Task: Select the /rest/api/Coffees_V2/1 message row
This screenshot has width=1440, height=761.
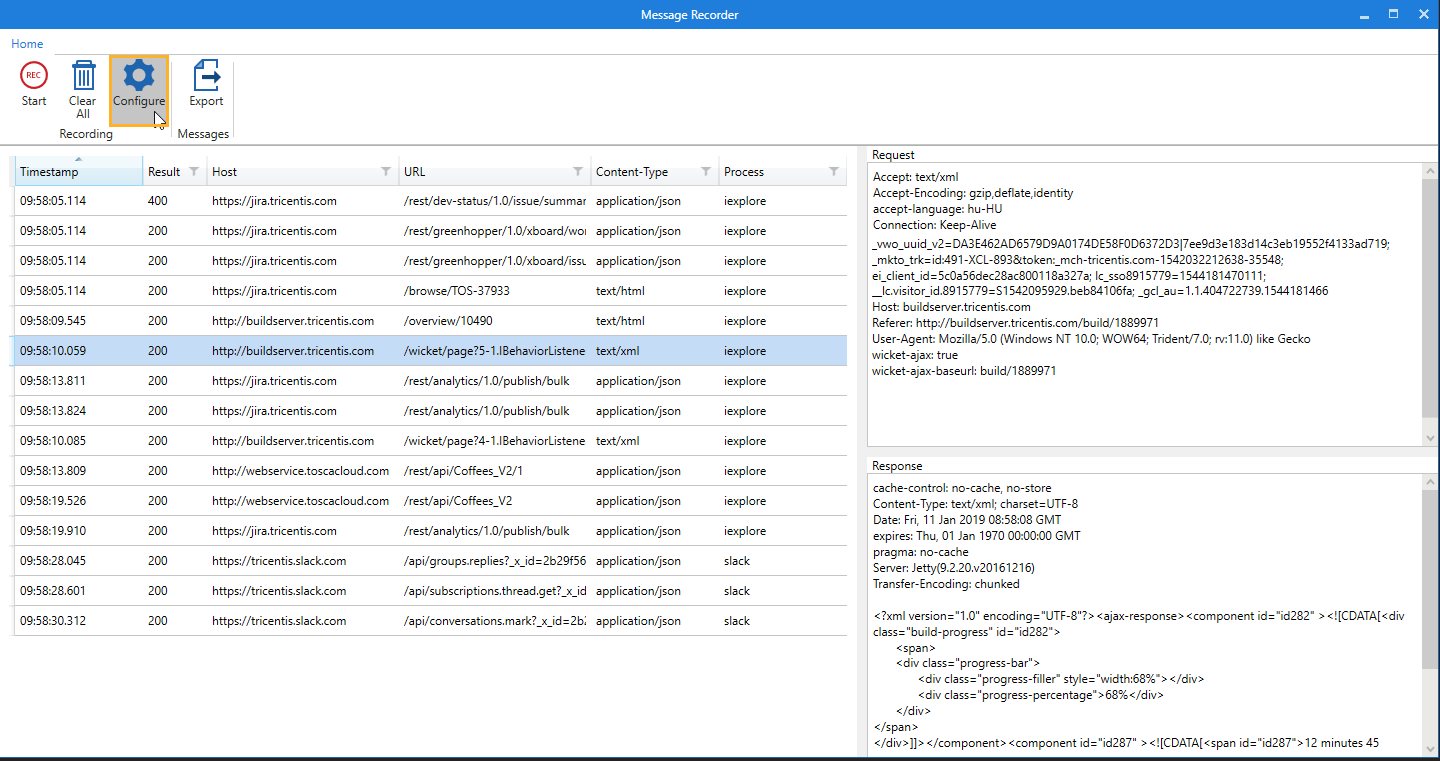Action: click(428, 471)
